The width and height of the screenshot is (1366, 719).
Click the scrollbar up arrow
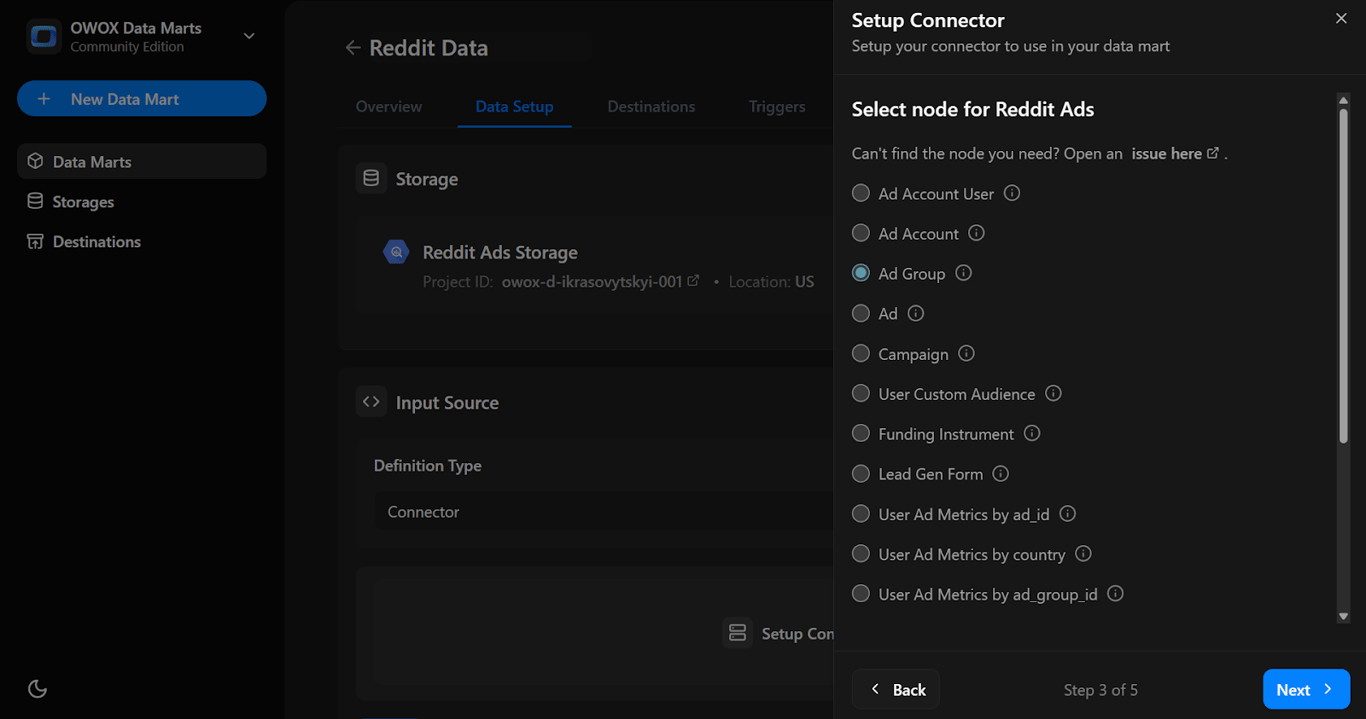1344,100
